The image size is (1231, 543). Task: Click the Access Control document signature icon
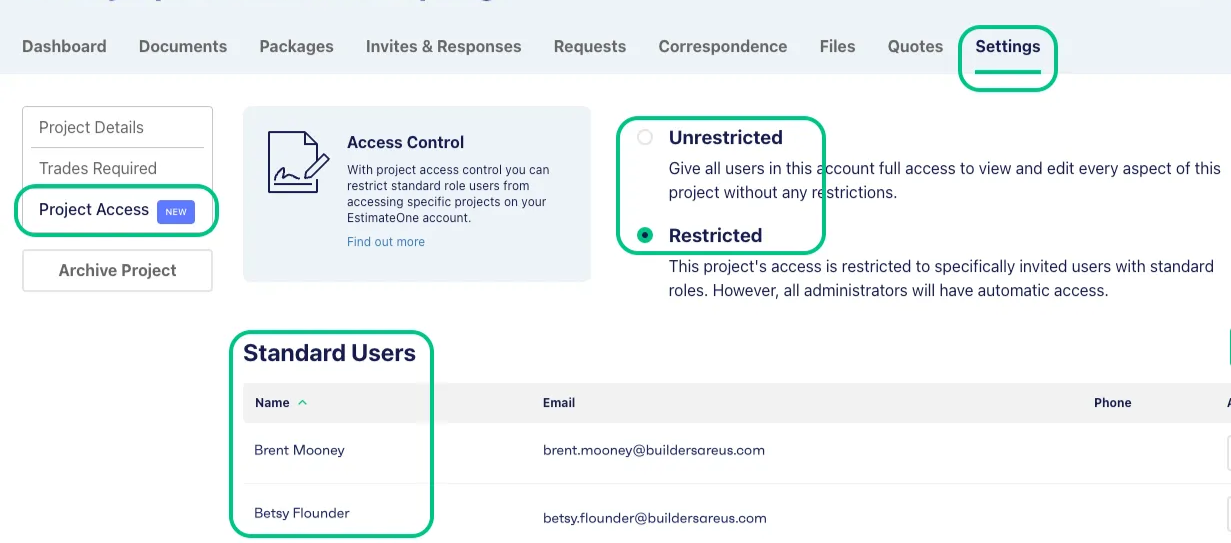[x=298, y=163]
